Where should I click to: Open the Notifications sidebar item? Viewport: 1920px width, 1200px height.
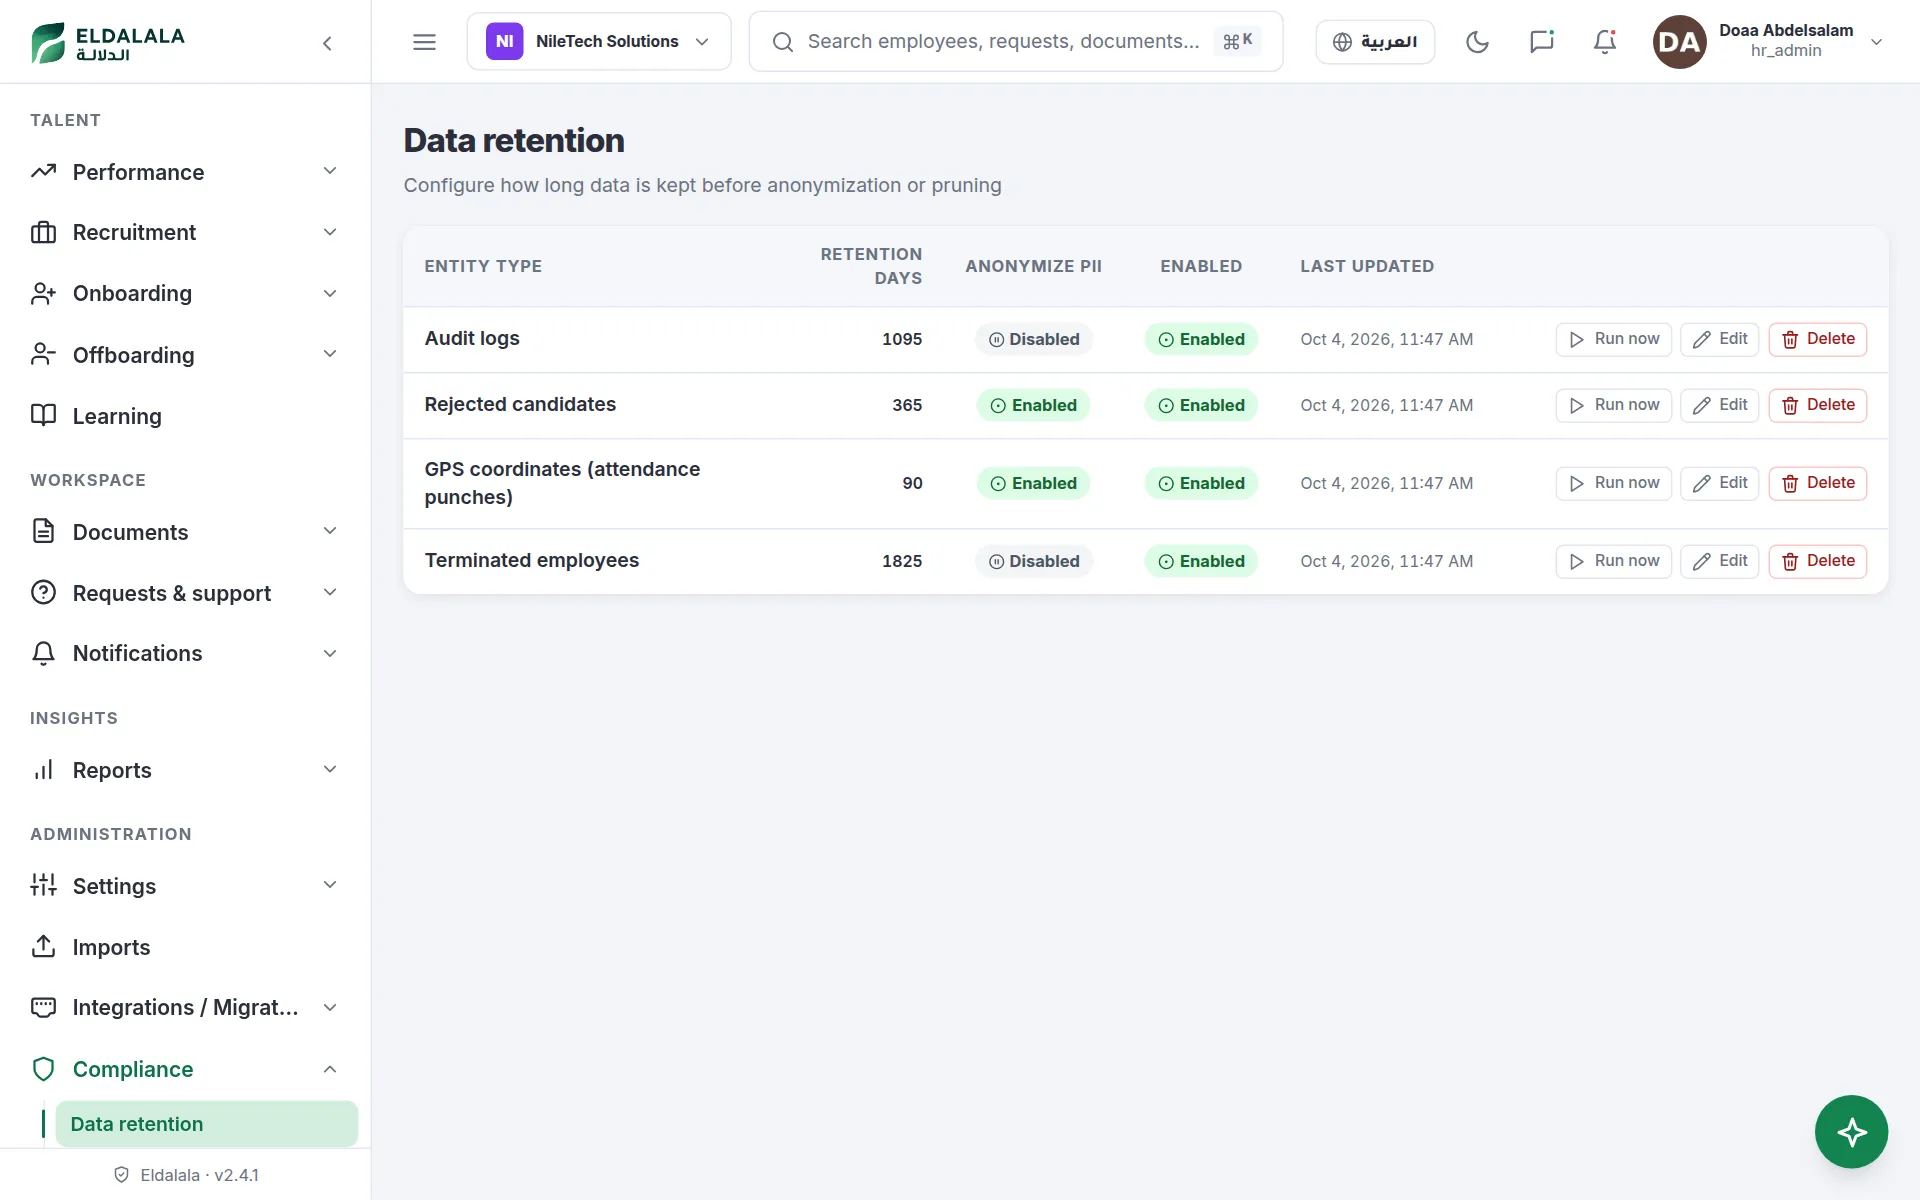coord(185,653)
